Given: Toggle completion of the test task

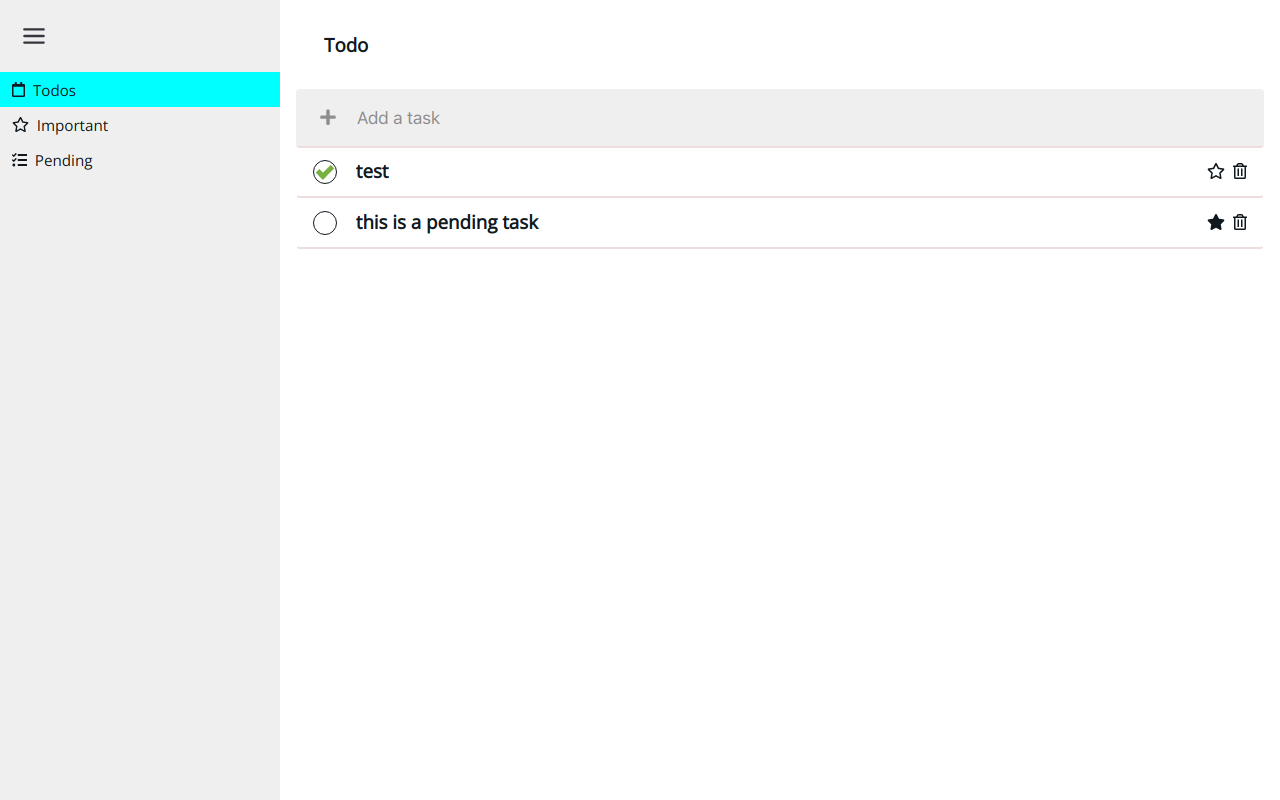Looking at the screenshot, I should click(325, 171).
